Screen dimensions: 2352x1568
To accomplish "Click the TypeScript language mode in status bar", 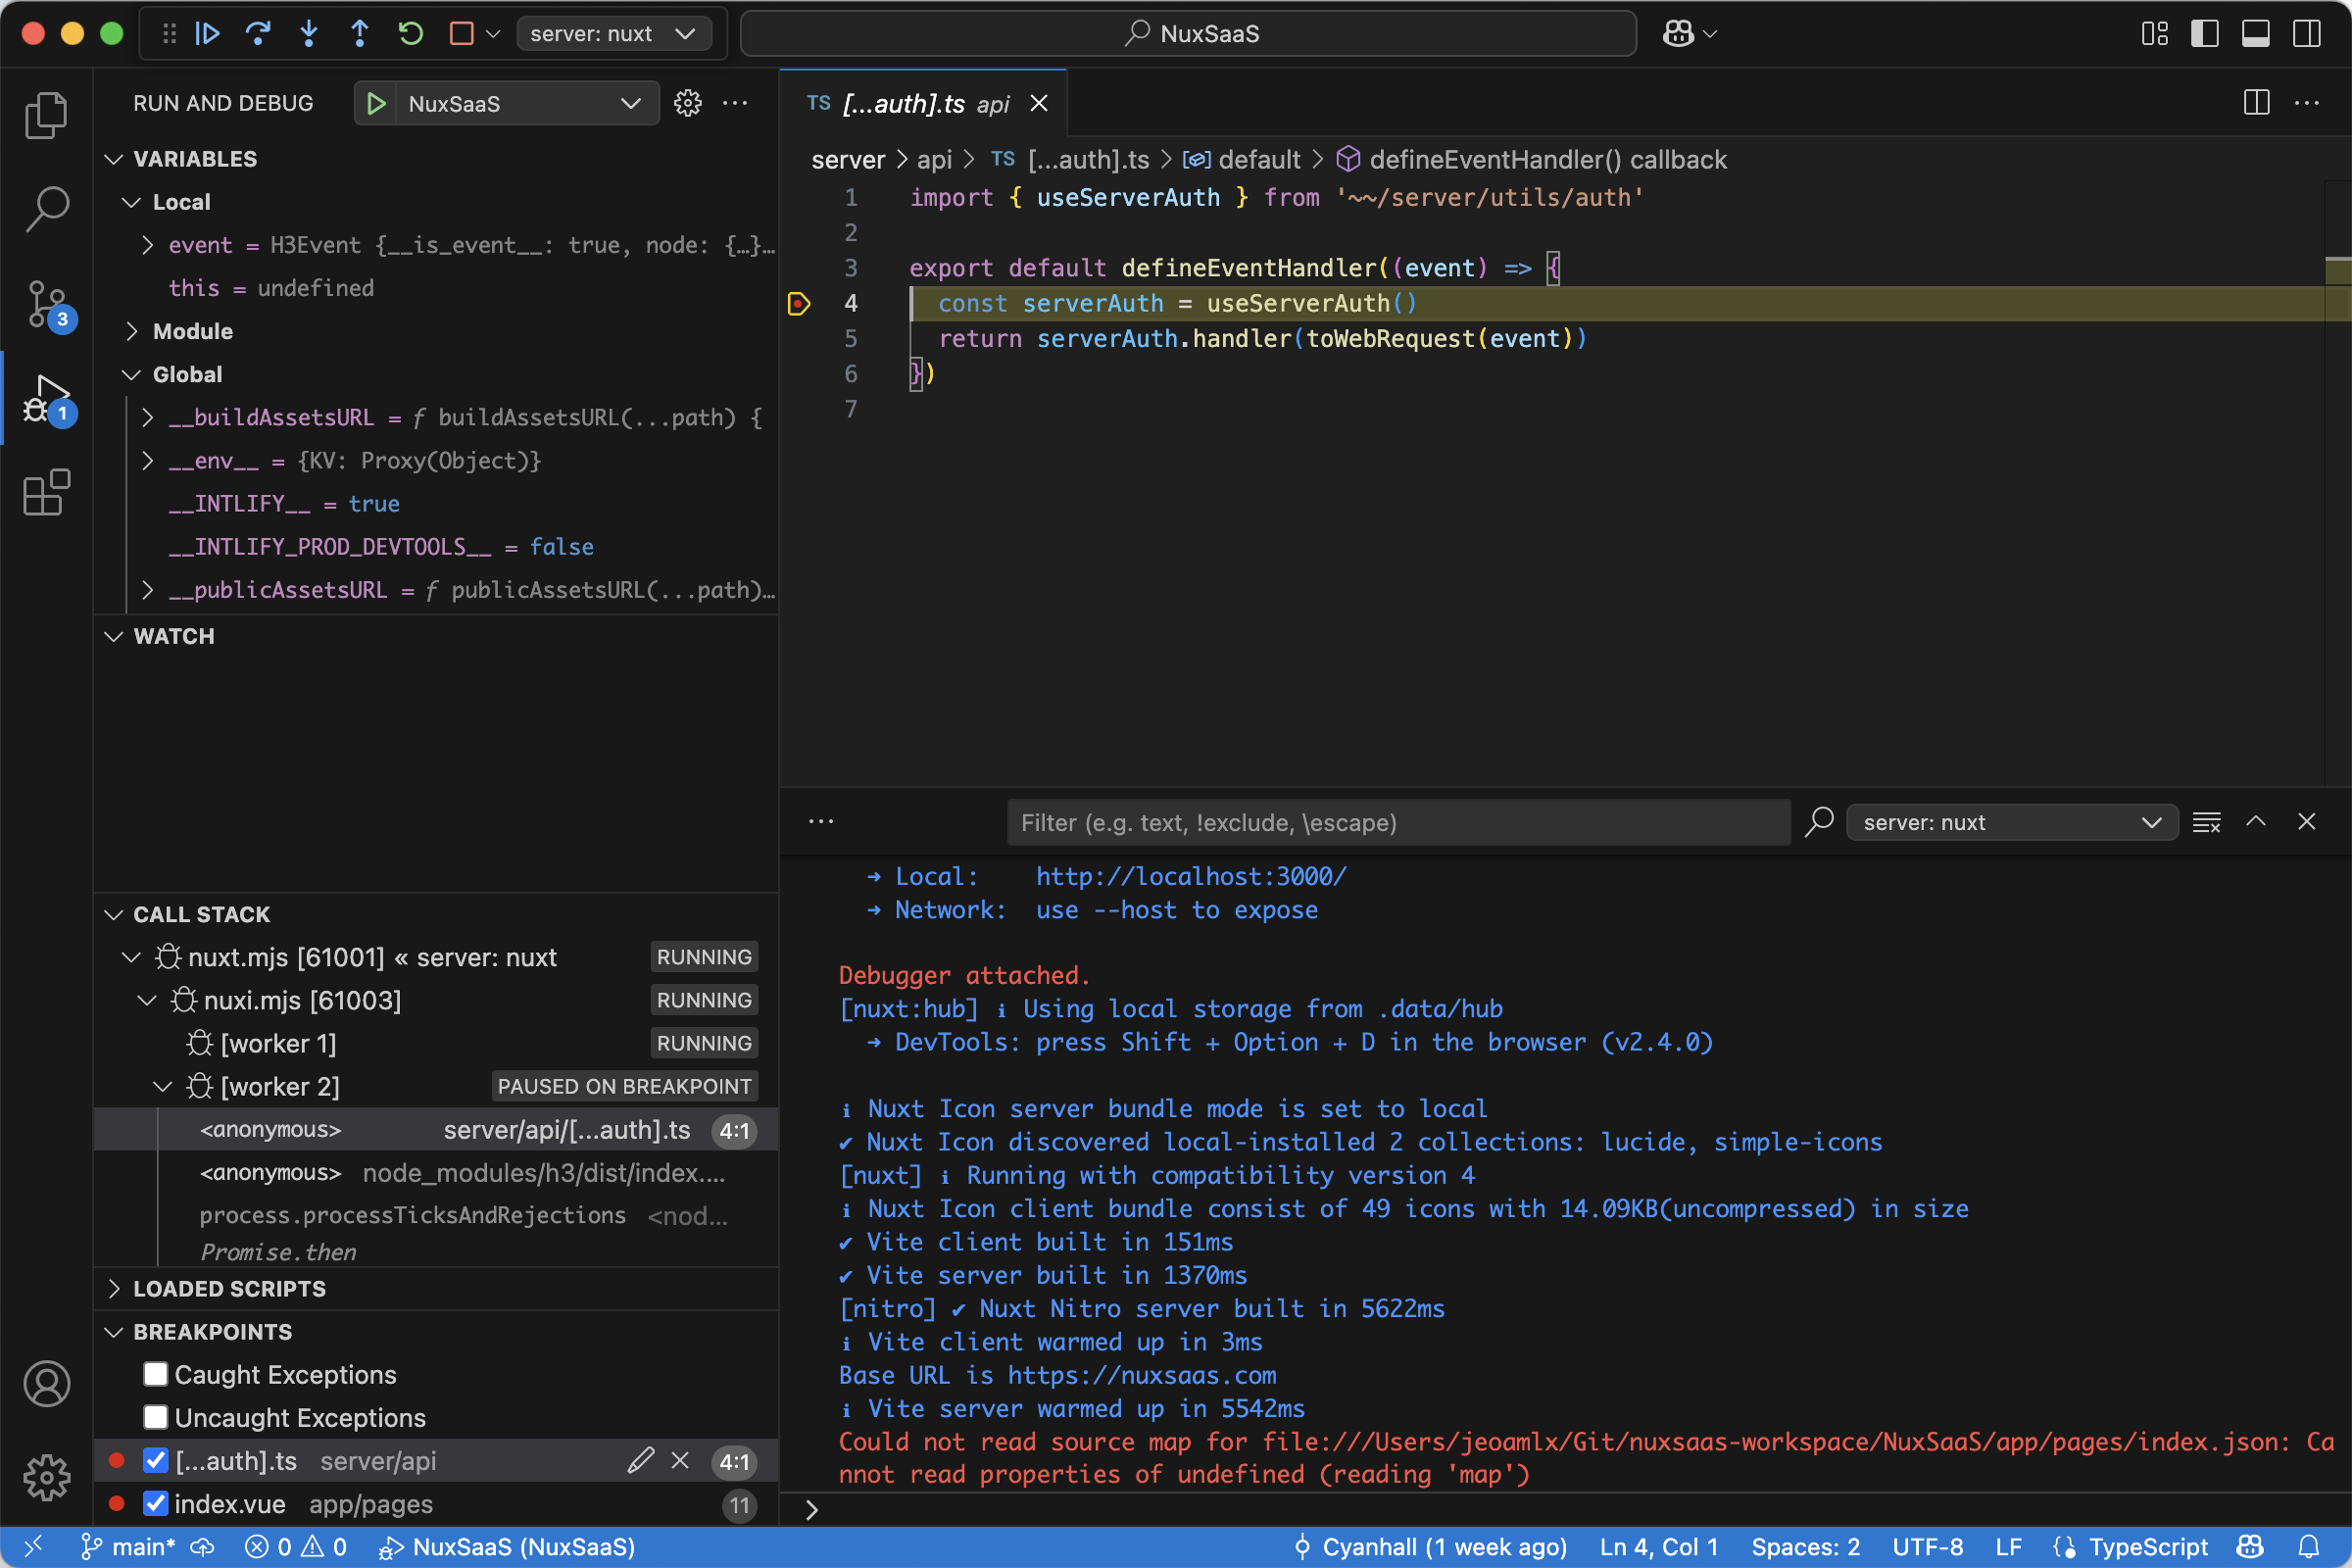I will (x=2147, y=1547).
